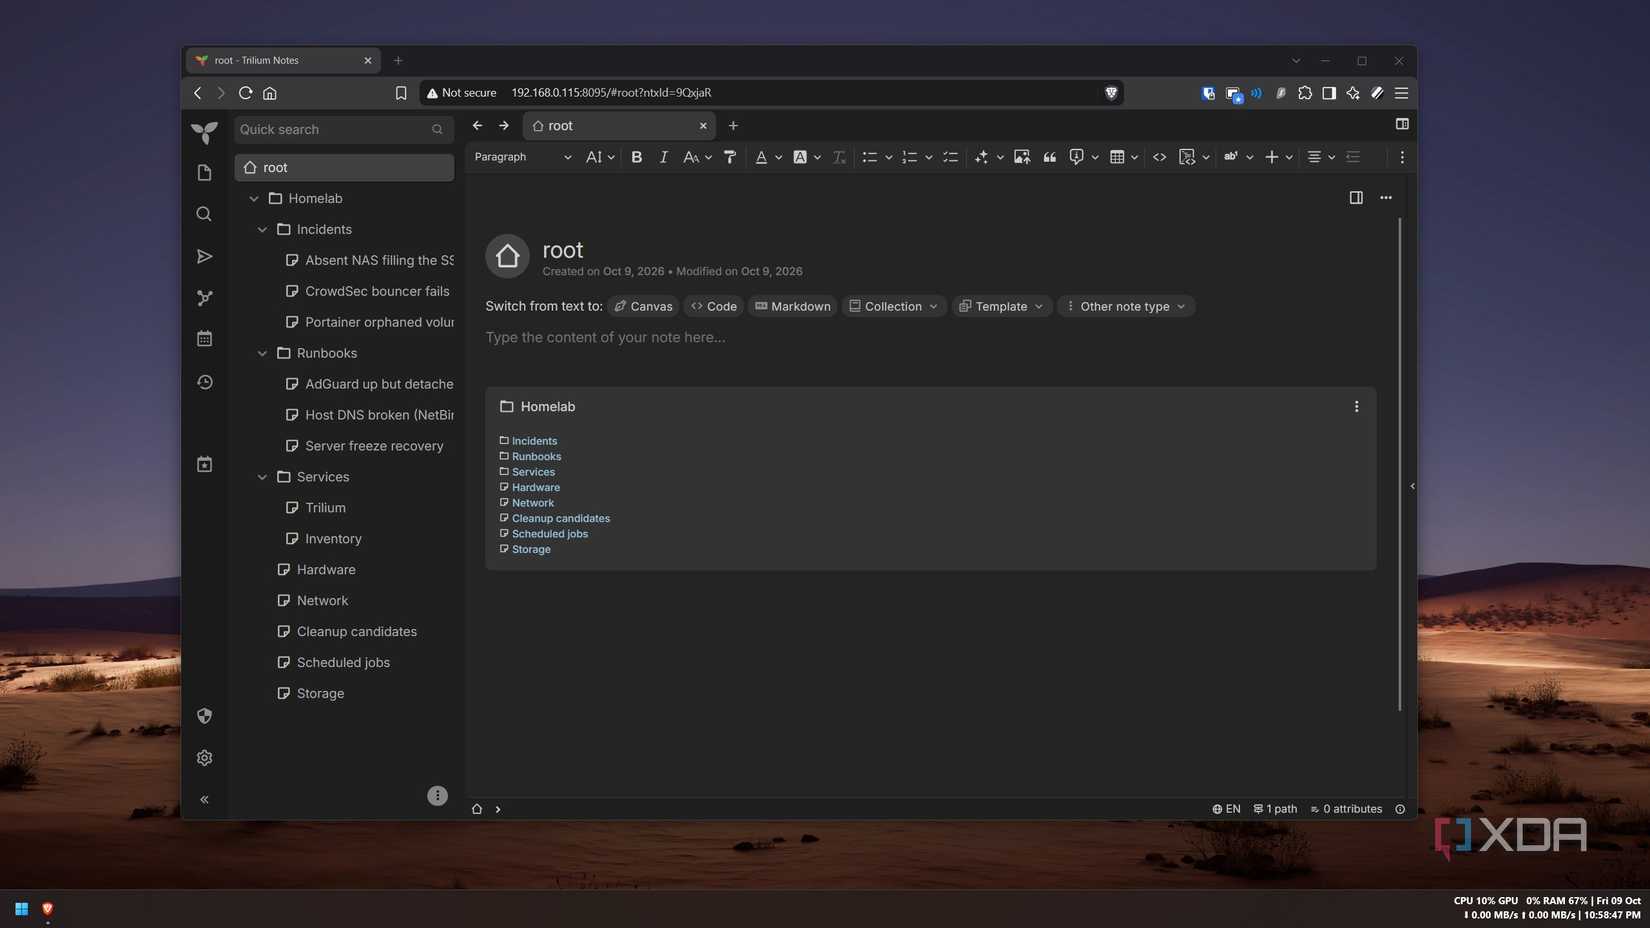
Task: Collapse the Services folder in the tree
Action: (262, 478)
